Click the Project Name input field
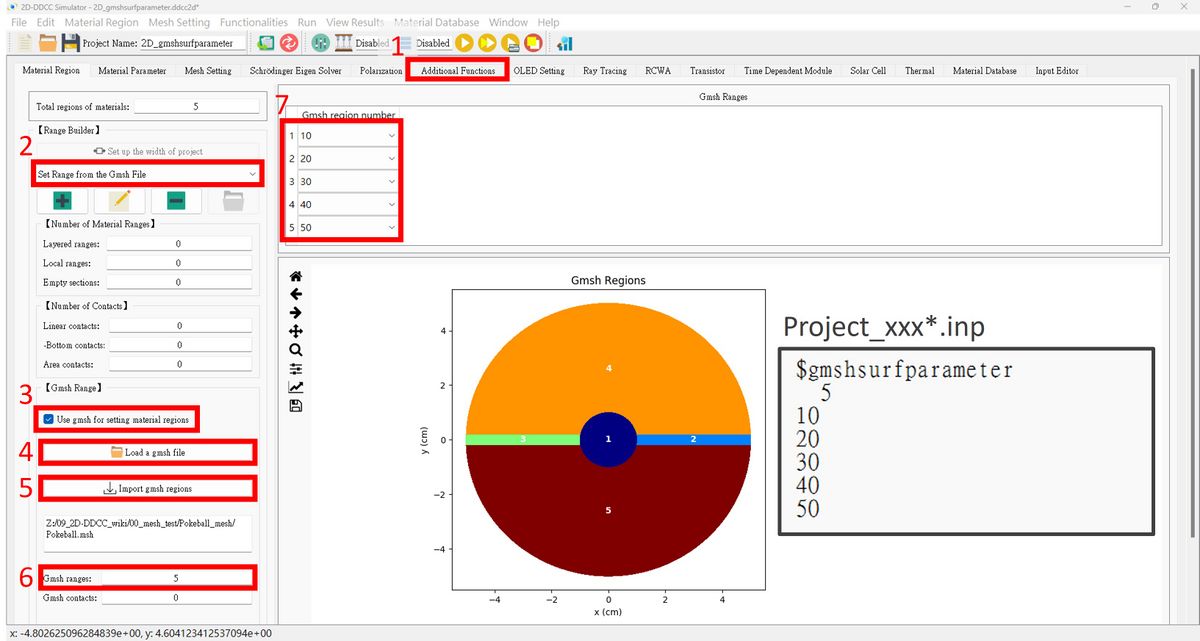Screen dimensions: 1200x641 pos(192,43)
